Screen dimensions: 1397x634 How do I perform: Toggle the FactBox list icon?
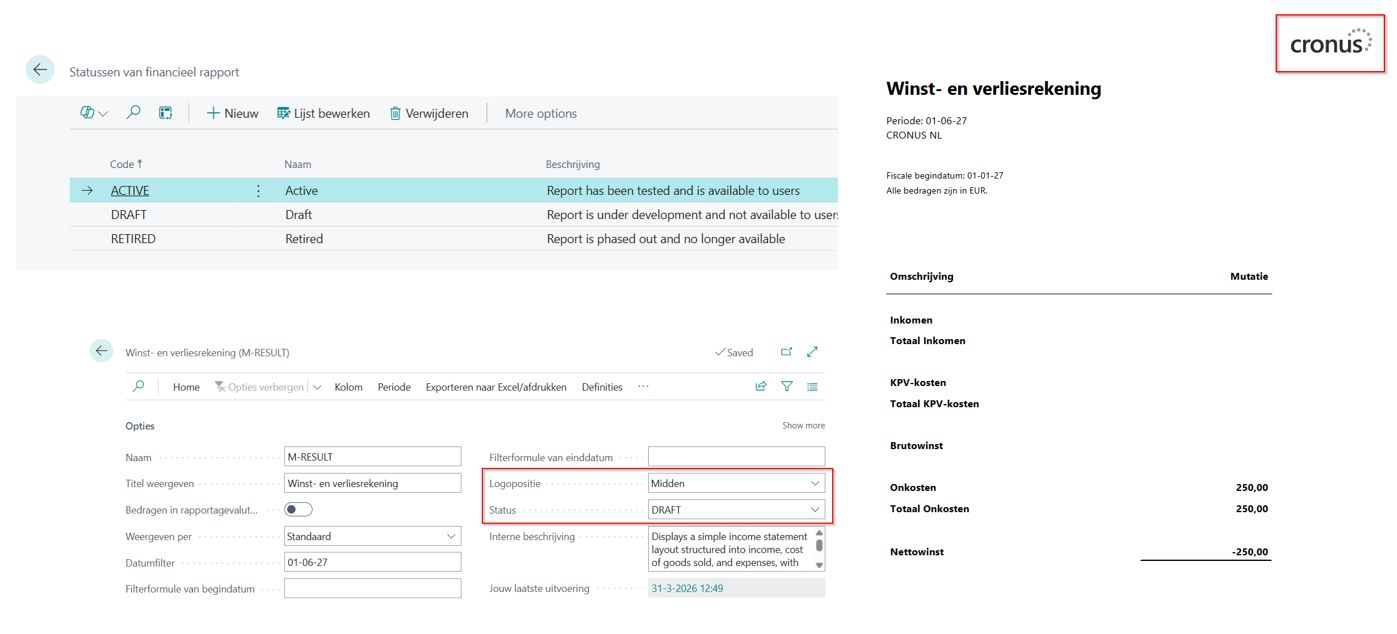[x=812, y=386]
